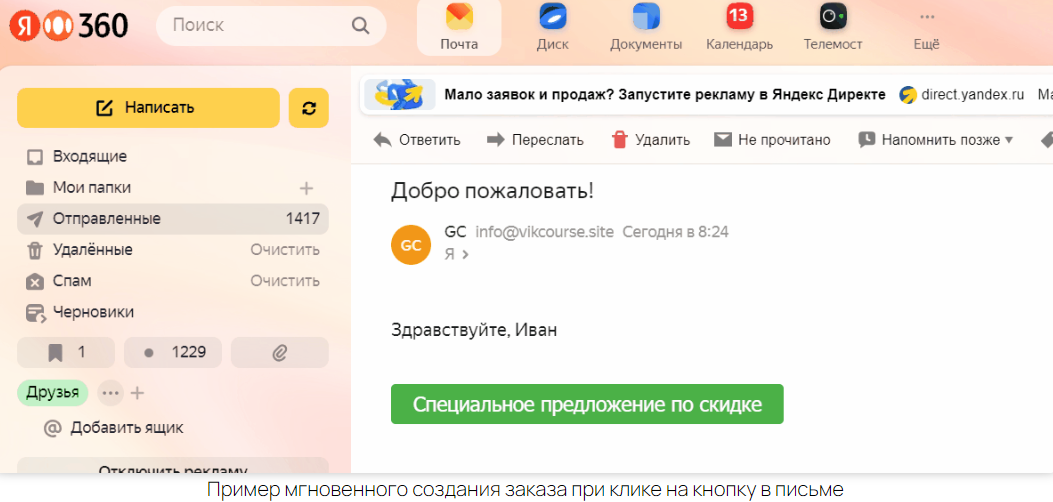The width and height of the screenshot is (1053, 502).
Task: Click the Написать compose button
Action: click(148, 107)
